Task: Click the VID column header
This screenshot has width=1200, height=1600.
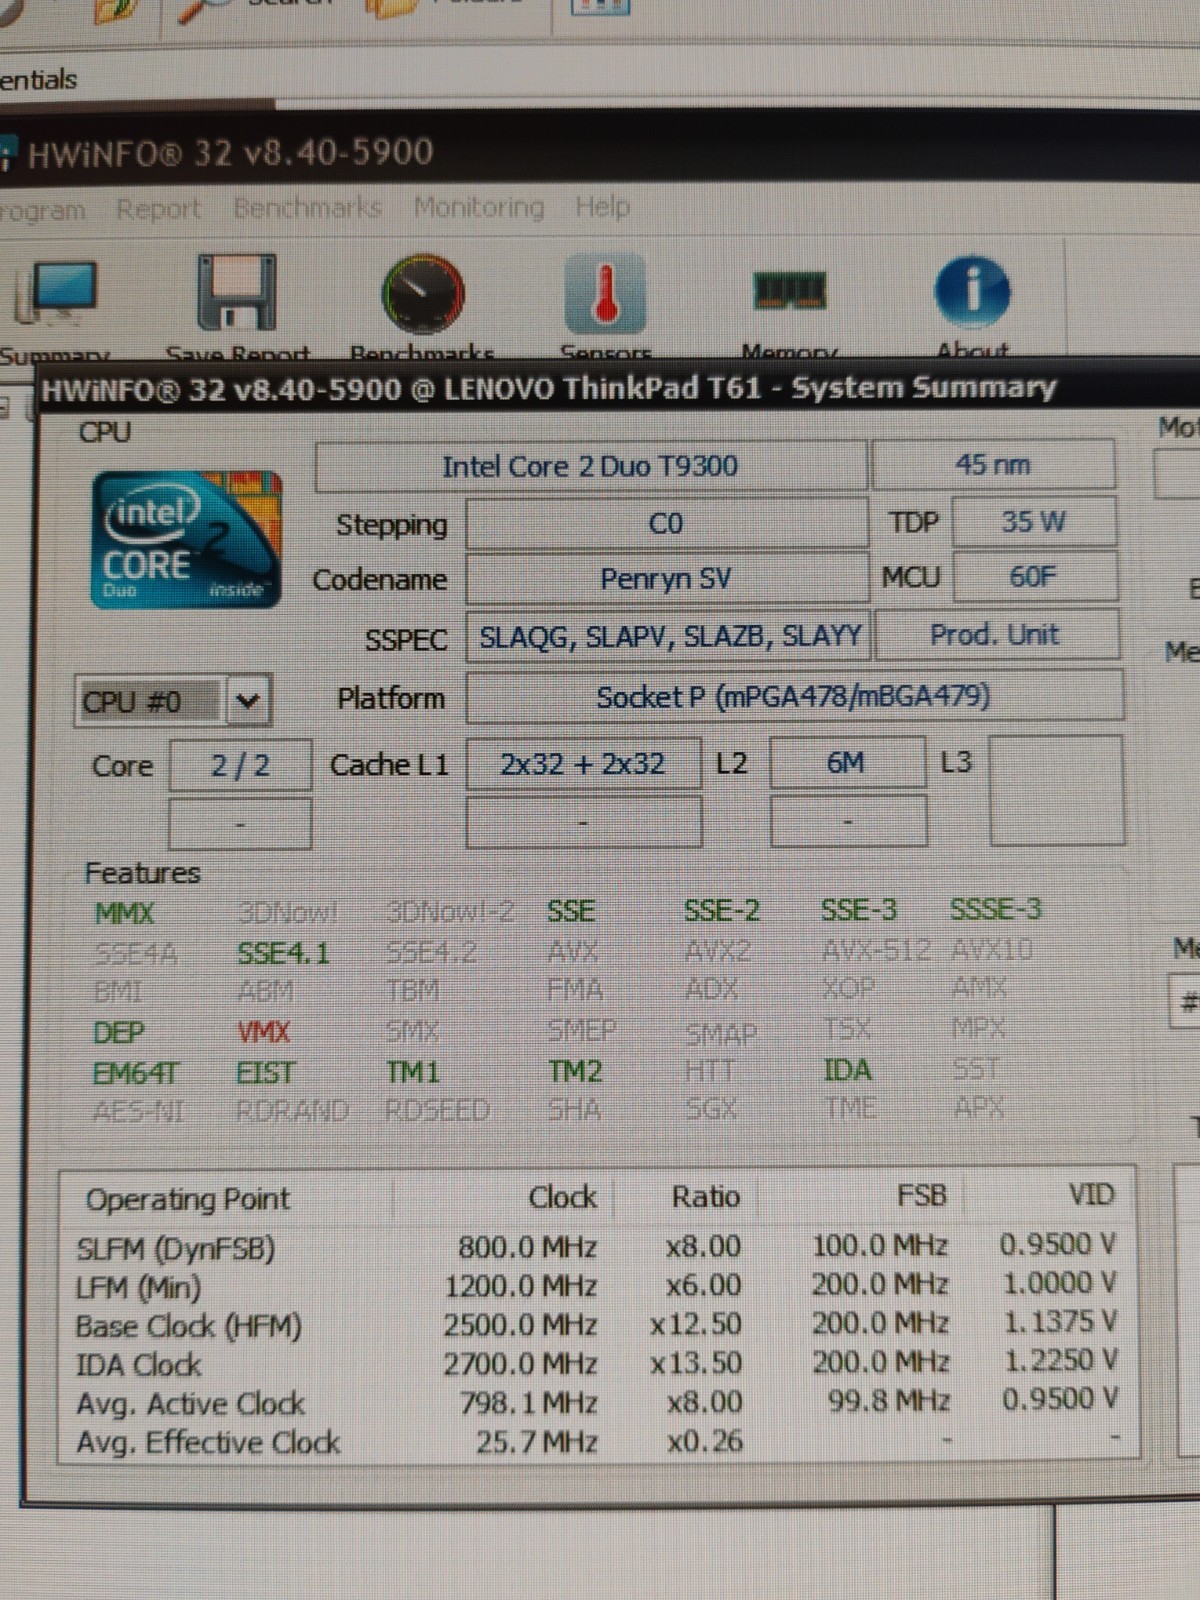Action: tap(1091, 1194)
